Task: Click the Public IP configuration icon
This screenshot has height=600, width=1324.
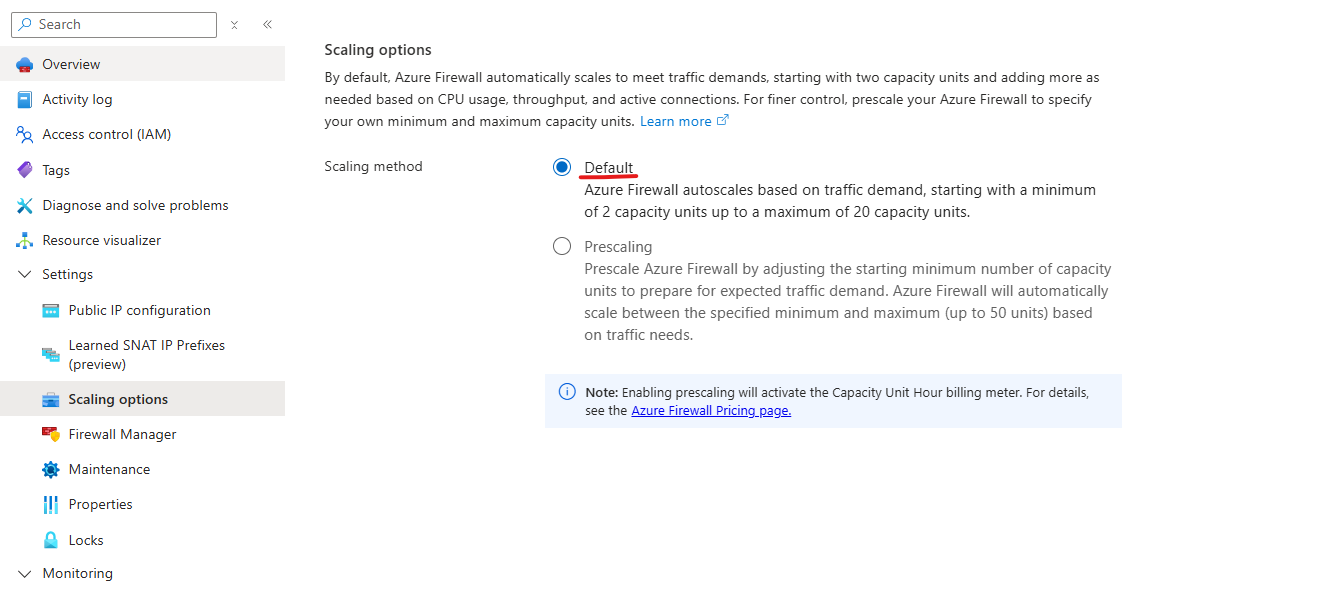Action: pos(51,311)
